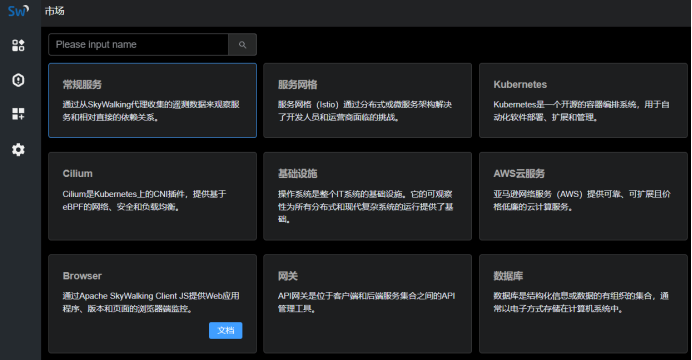Click the 基础设施 description about 操作系统

(365, 206)
